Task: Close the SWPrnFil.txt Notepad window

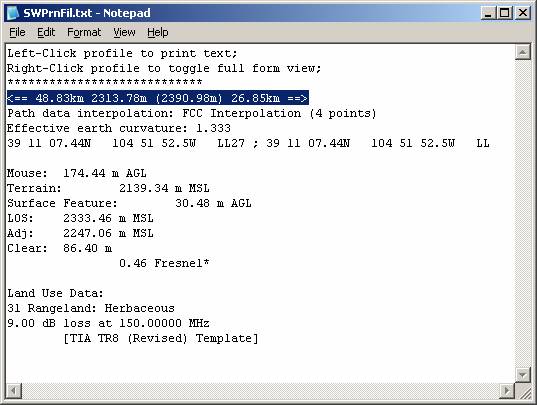Action: click(523, 13)
